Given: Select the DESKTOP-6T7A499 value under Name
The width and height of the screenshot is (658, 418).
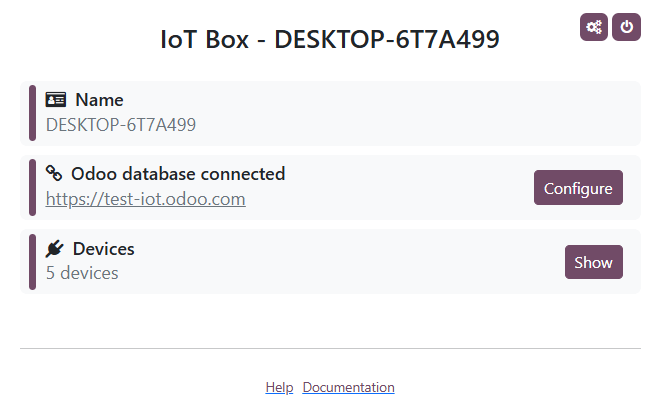Looking at the screenshot, I should click(121, 125).
